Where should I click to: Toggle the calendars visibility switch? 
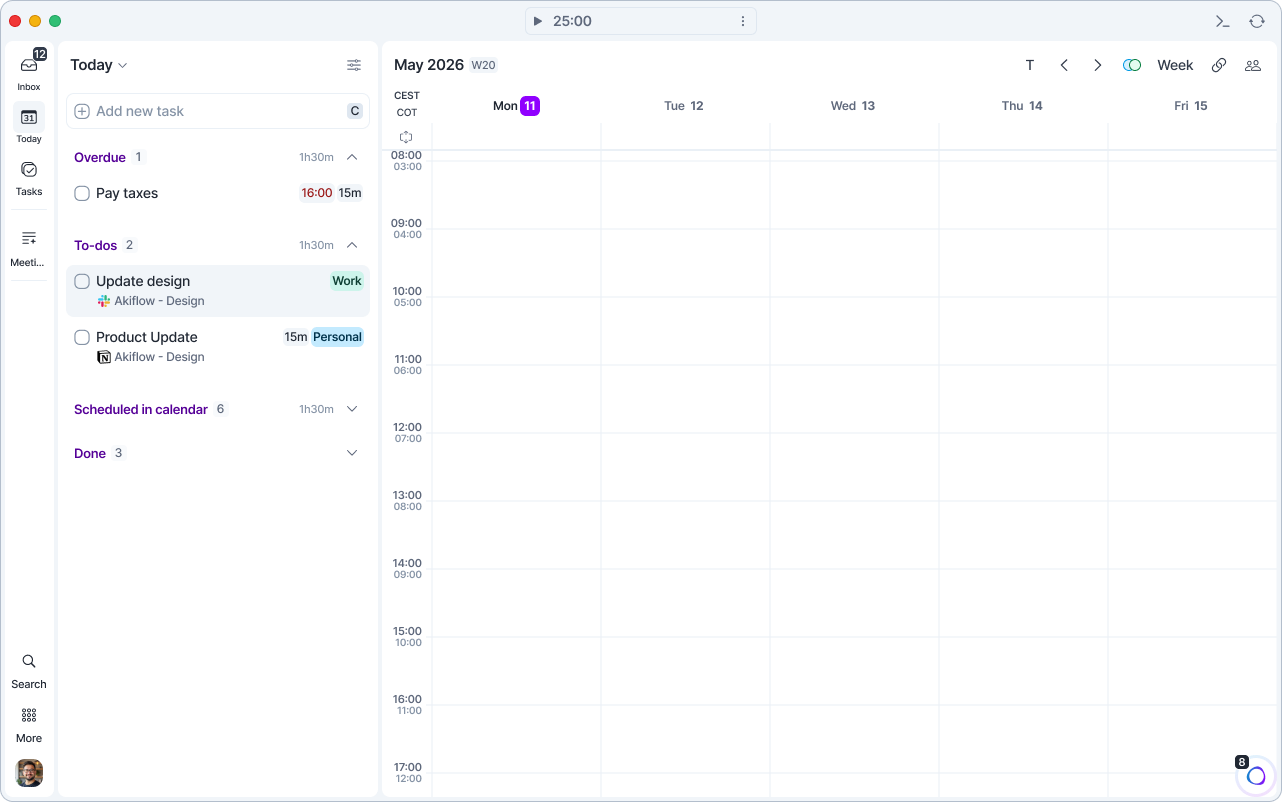click(x=1132, y=65)
